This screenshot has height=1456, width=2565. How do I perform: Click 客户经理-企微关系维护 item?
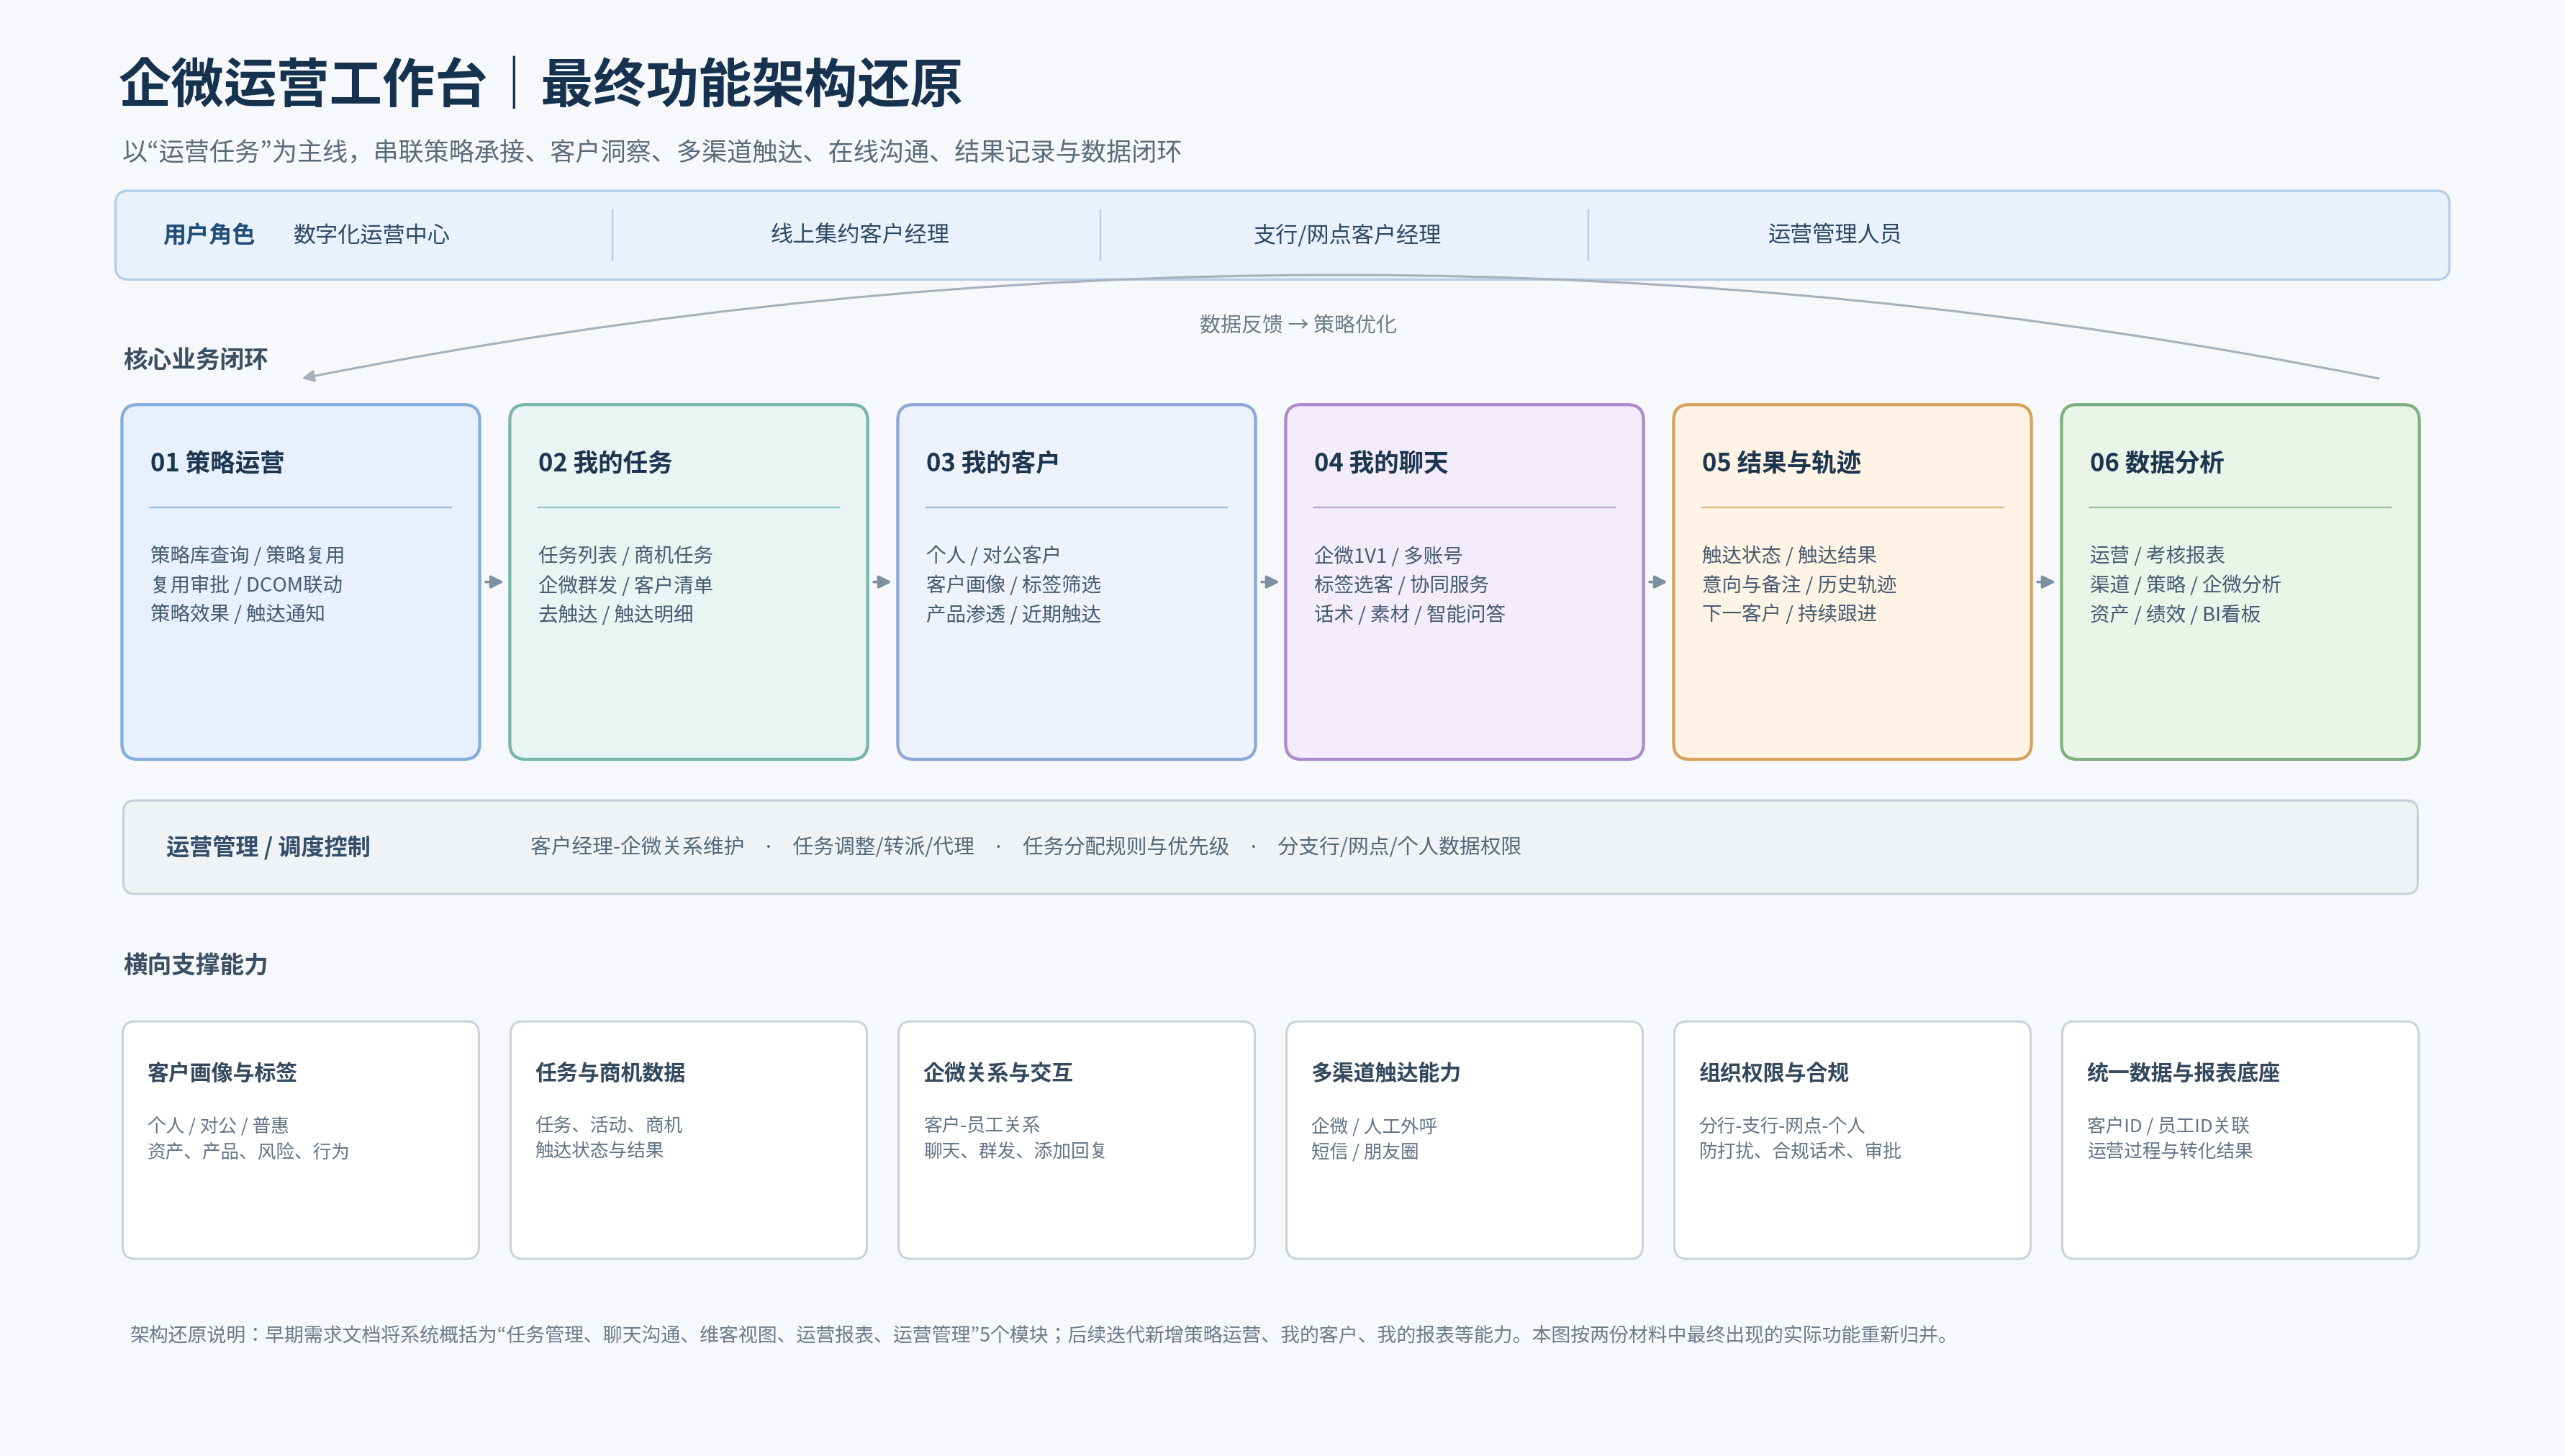coord(637,846)
